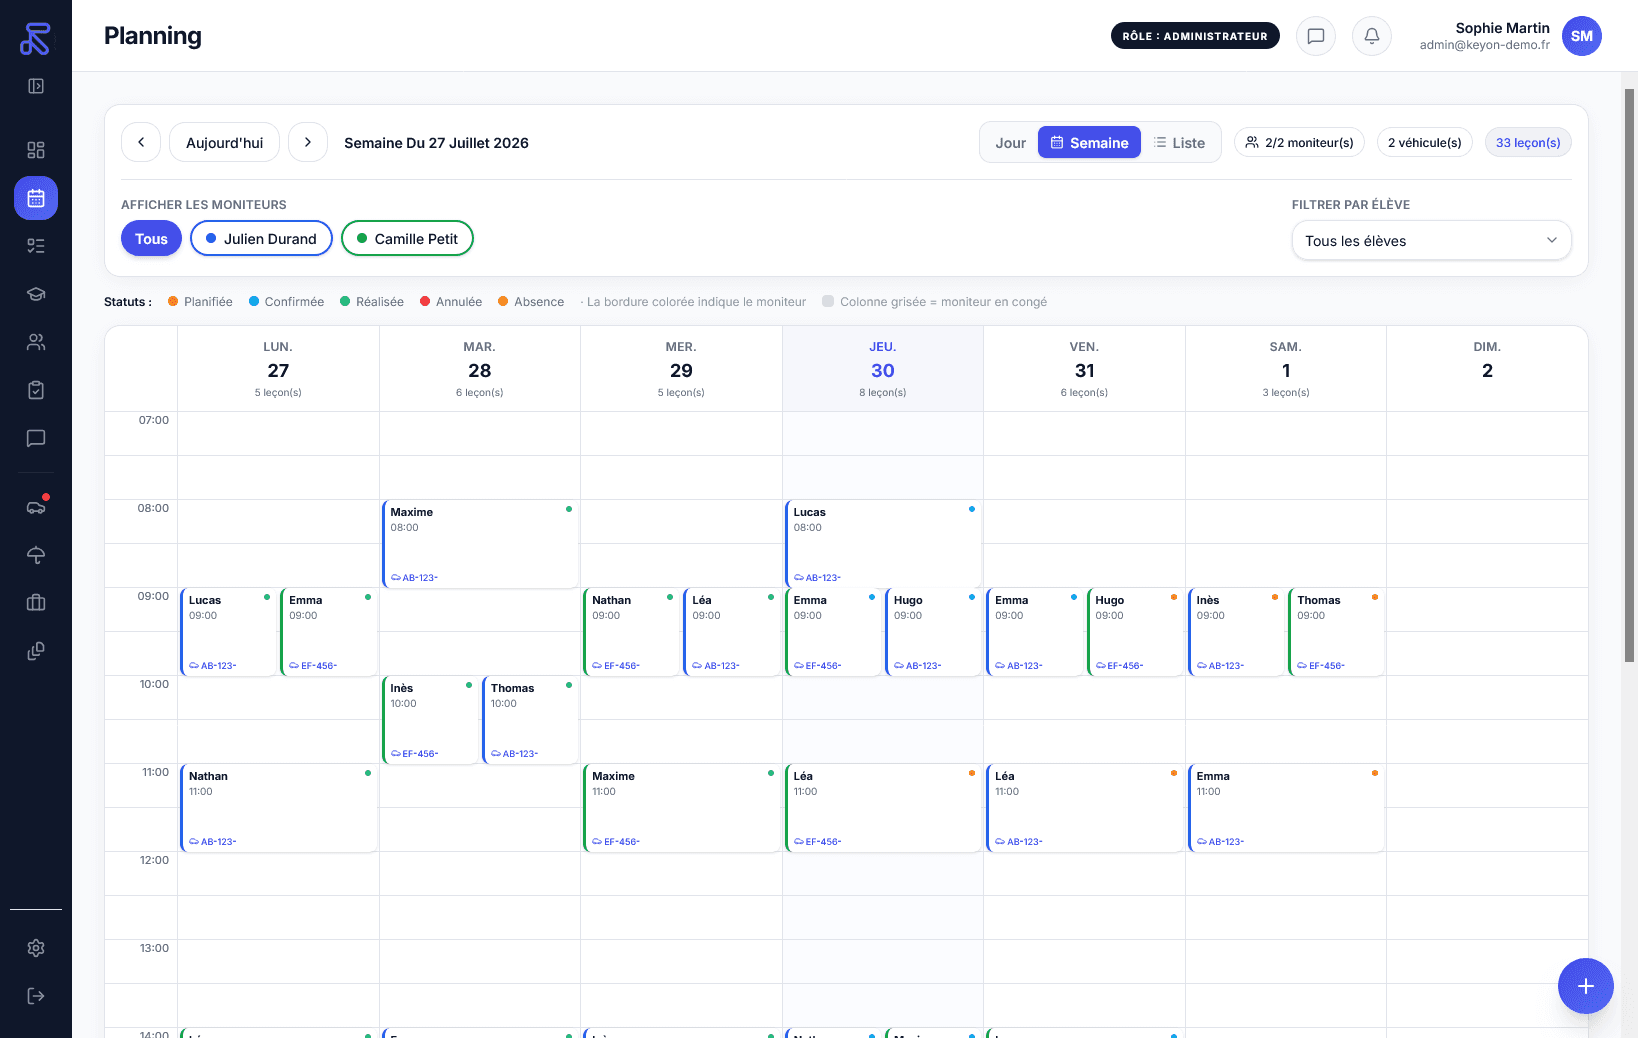The height and width of the screenshot is (1038, 1638).
Task: Click the 2 véhicule(s) badge
Action: [1425, 143]
